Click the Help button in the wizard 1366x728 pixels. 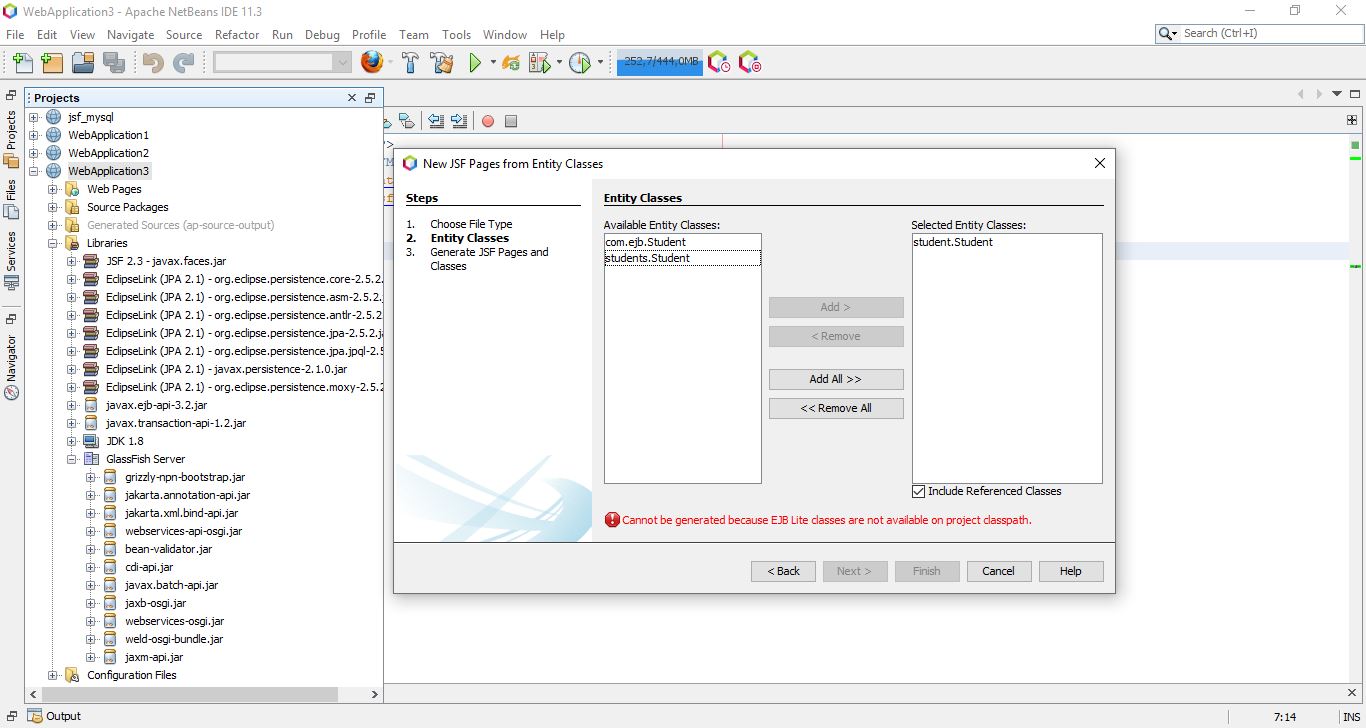click(1070, 571)
